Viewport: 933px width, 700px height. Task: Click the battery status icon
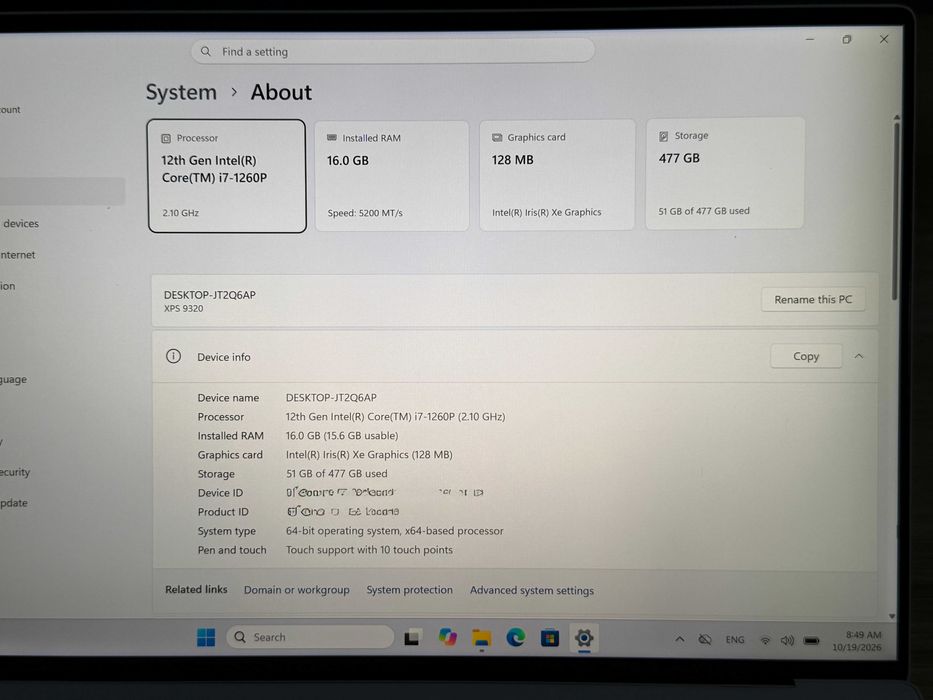coord(812,641)
